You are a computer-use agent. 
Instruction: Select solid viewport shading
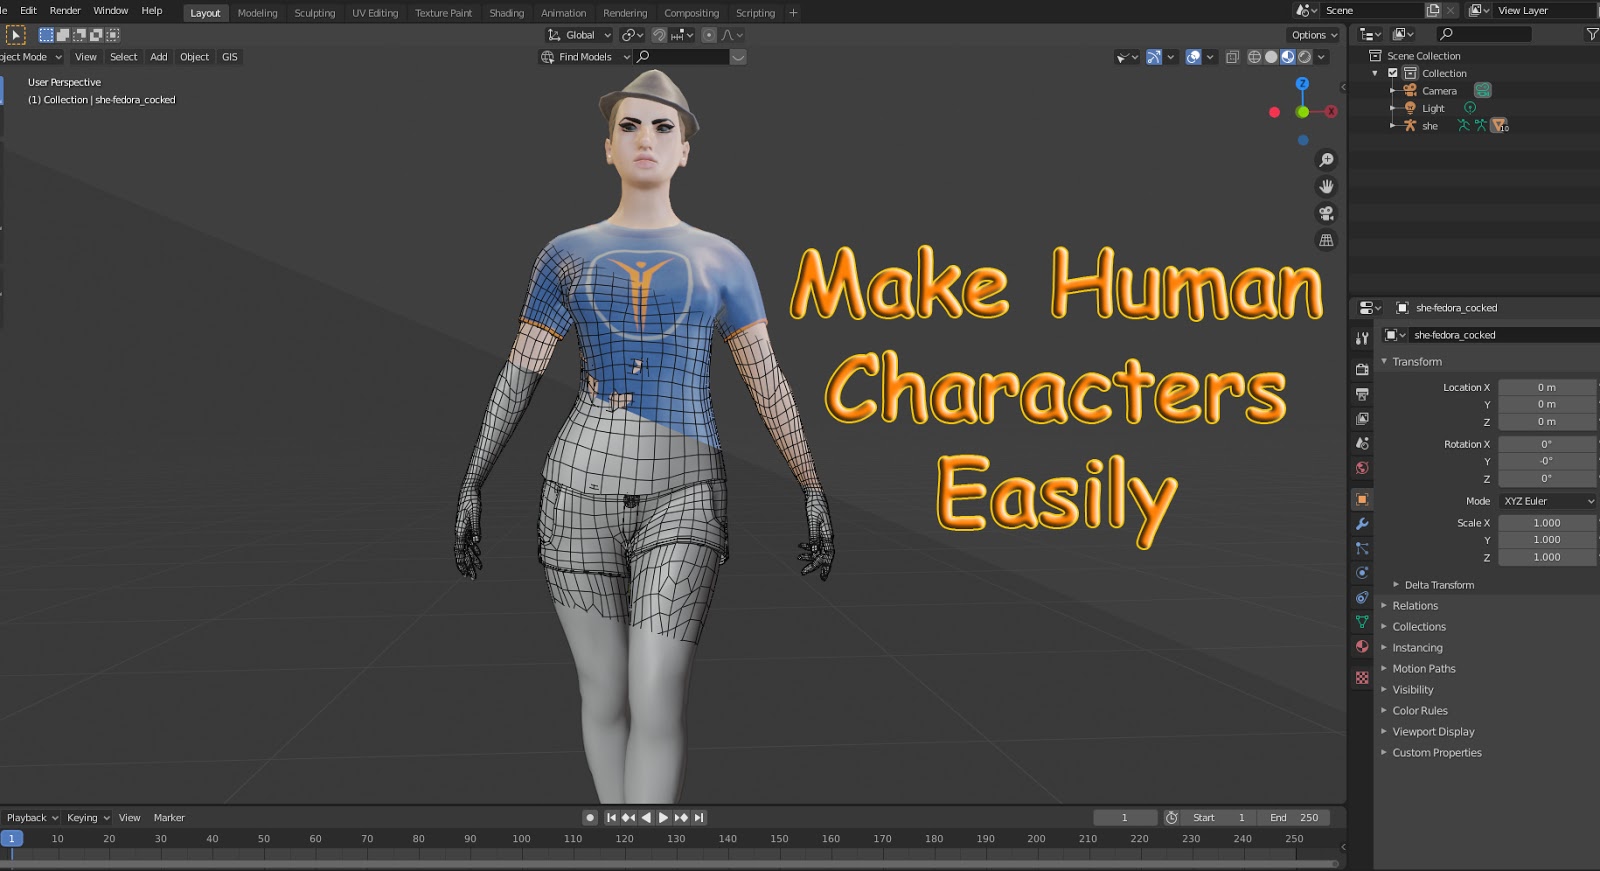pos(1271,57)
